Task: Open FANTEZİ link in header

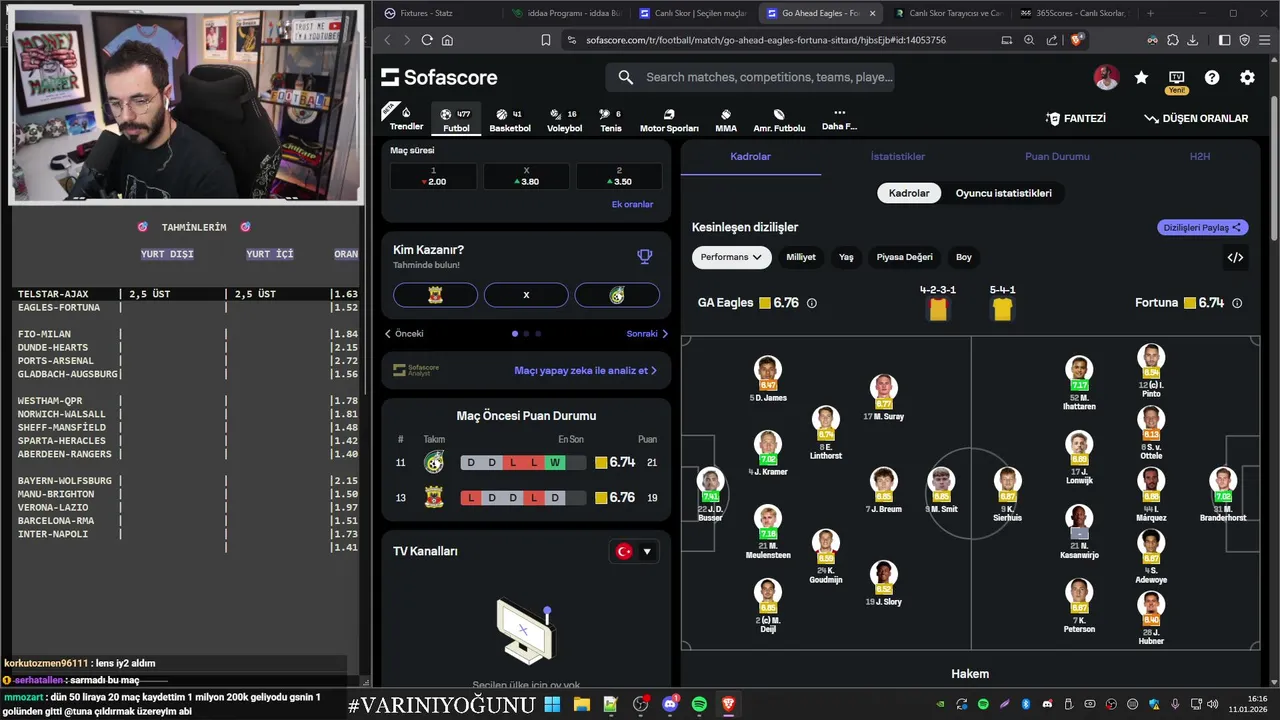Action: click(x=1076, y=118)
